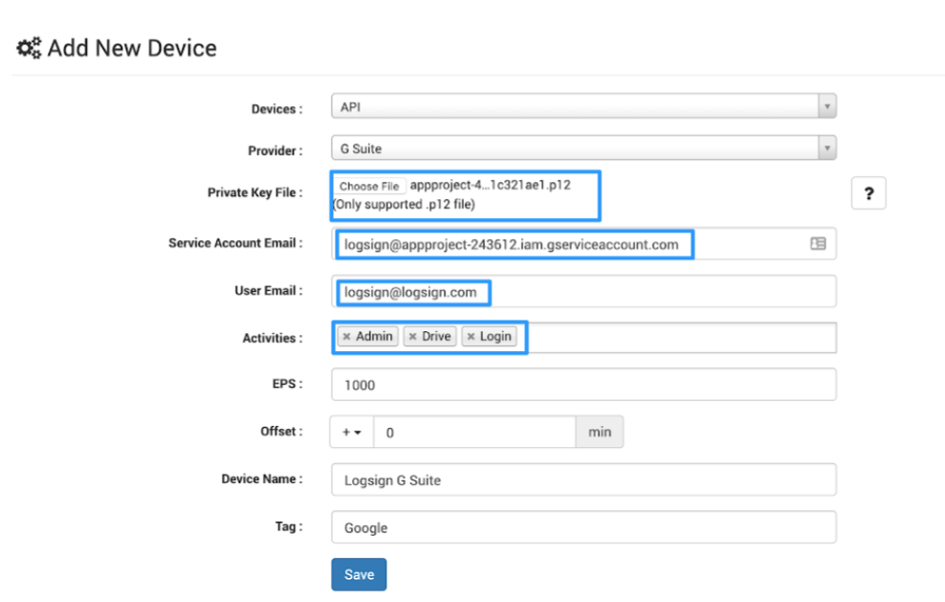Open the offset plus sign dropdown

[352, 432]
